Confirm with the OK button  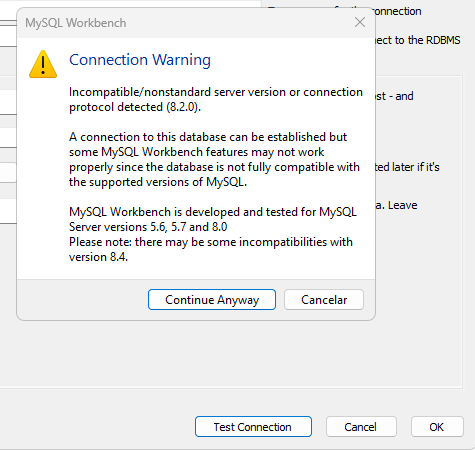(x=437, y=426)
